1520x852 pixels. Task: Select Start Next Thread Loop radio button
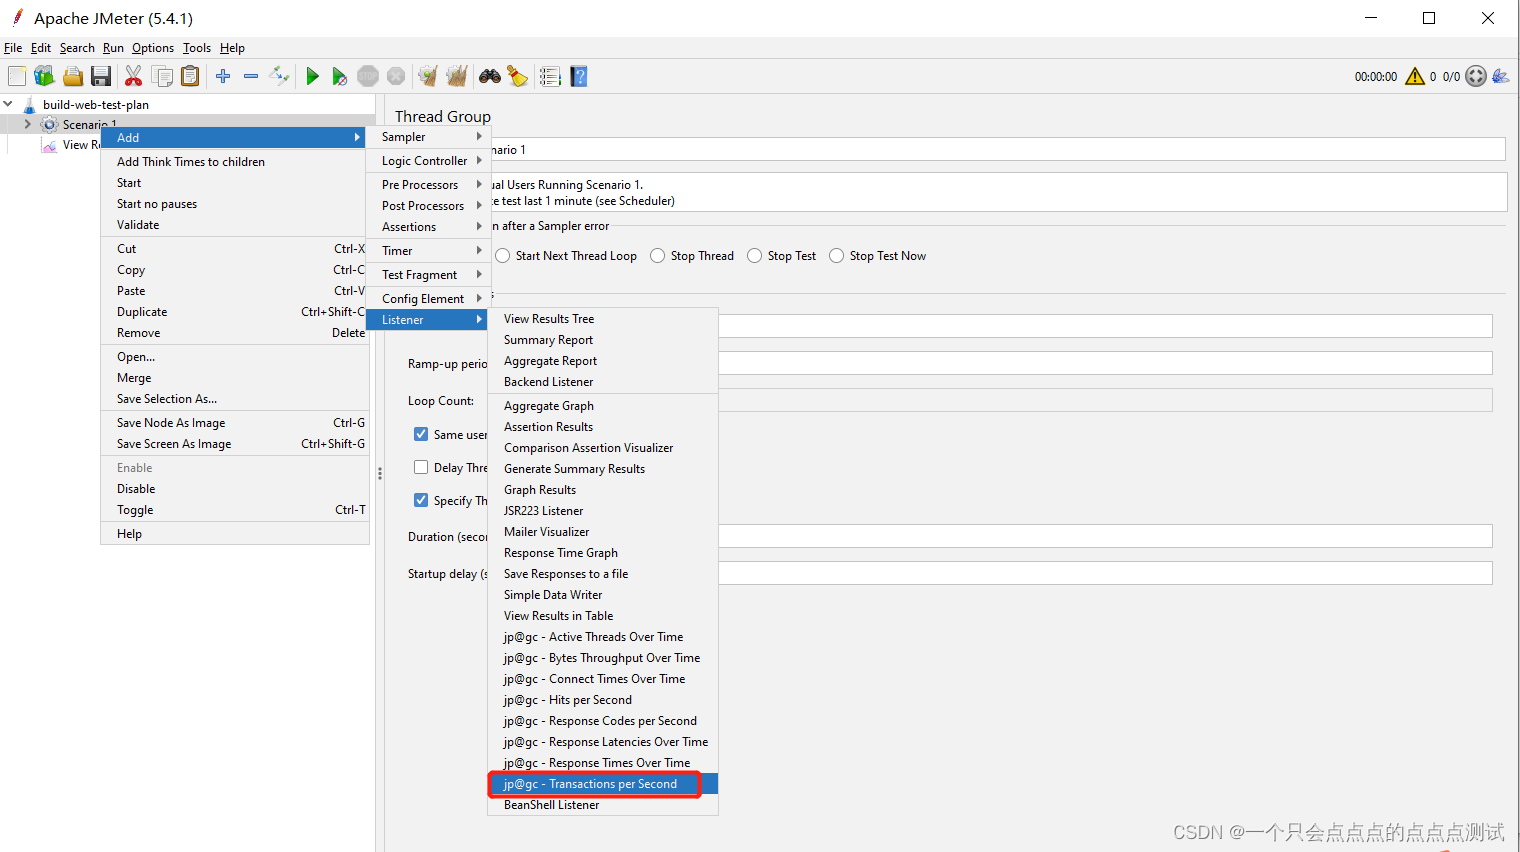[503, 256]
